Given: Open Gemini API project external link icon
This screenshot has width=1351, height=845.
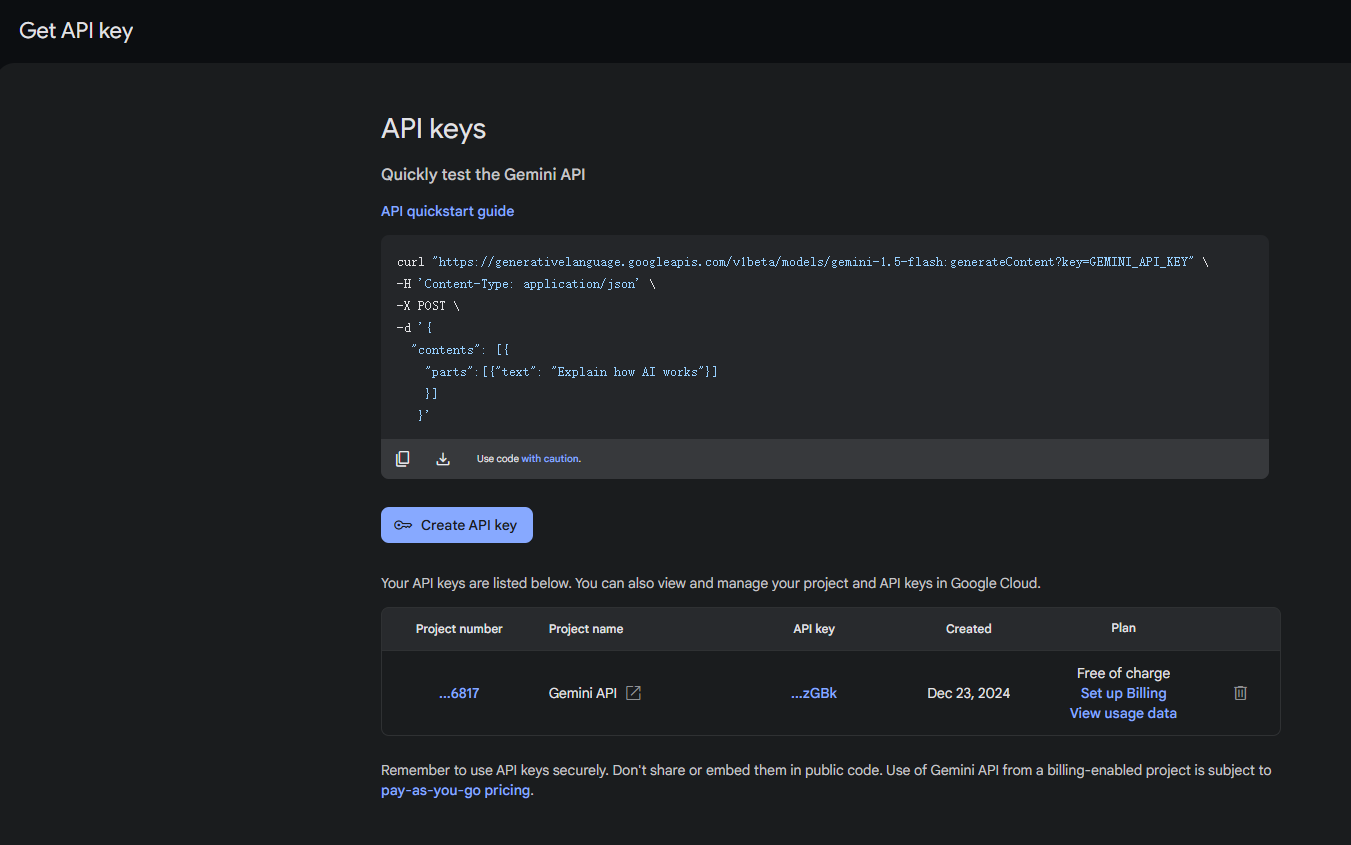Looking at the screenshot, I should 633,693.
